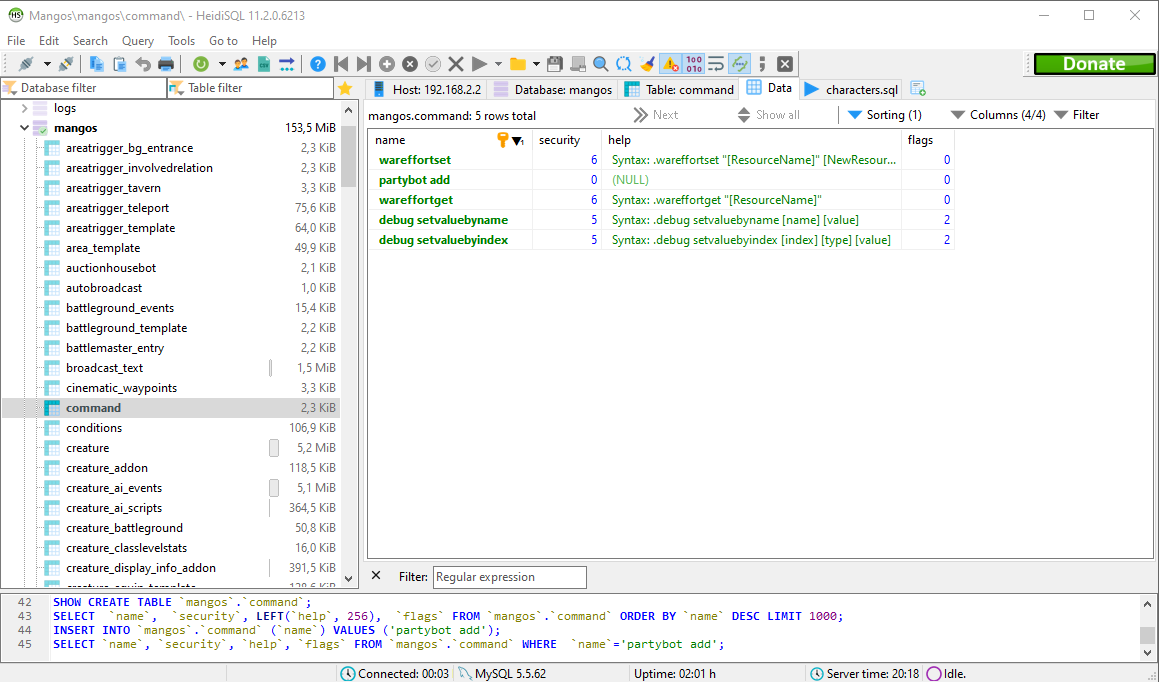Open dropdown arrow beside the folder icon
Image resolution: width=1159 pixels, height=682 pixels.
pos(537,64)
